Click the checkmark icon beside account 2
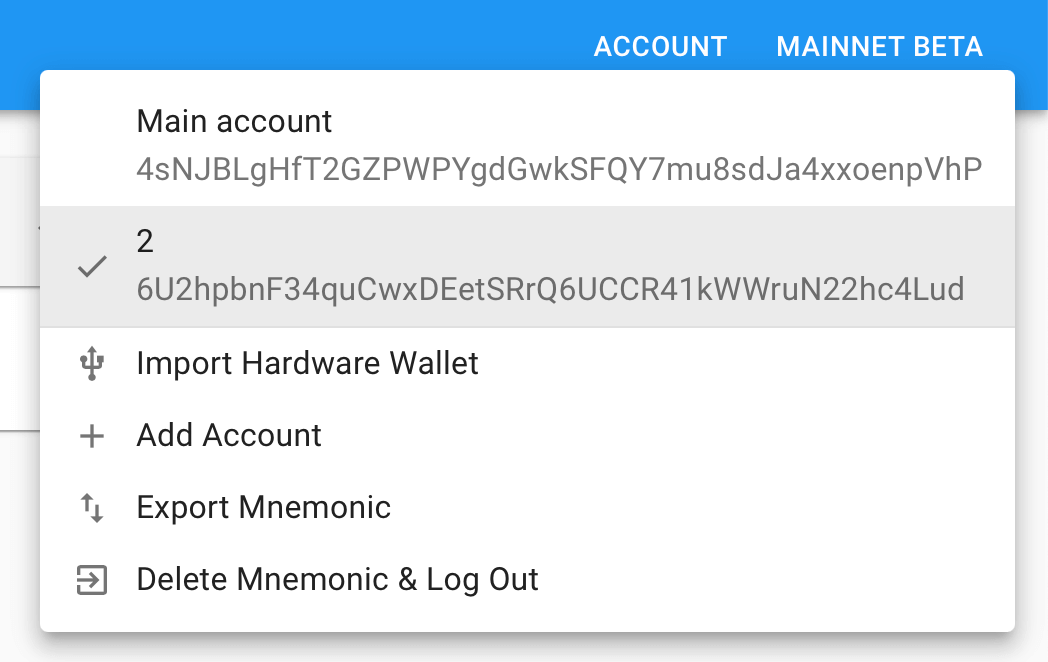 tap(92, 266)
